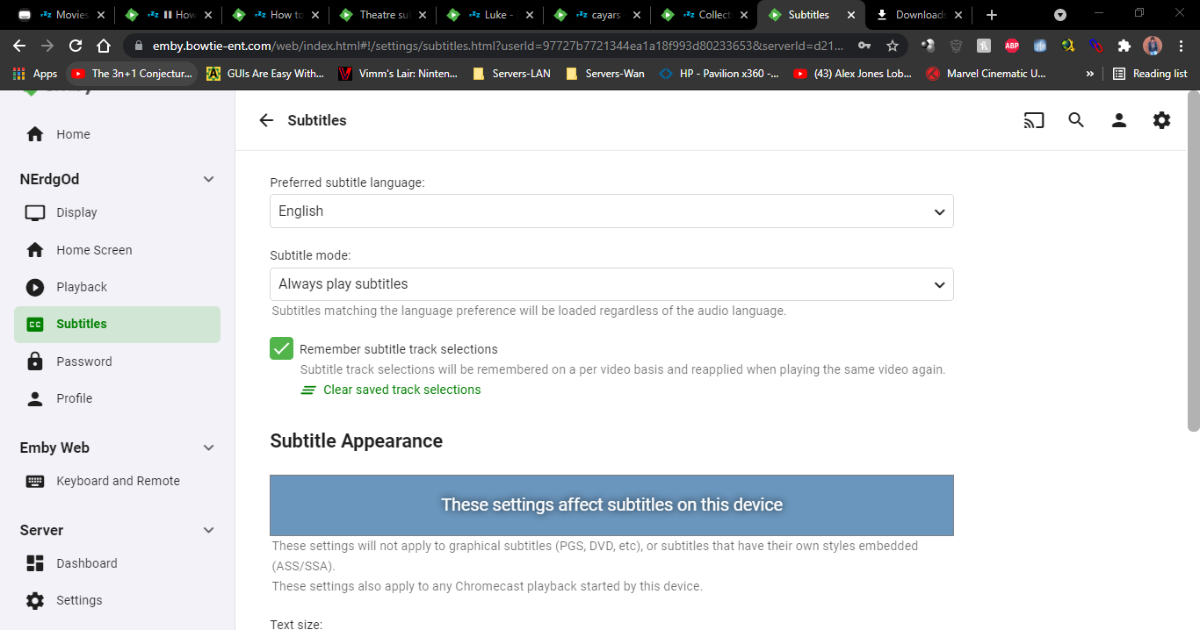Click the Cast to device icon
Image resolution: width=1200 pixels, height=630 pixels.
click(1034, 120)
